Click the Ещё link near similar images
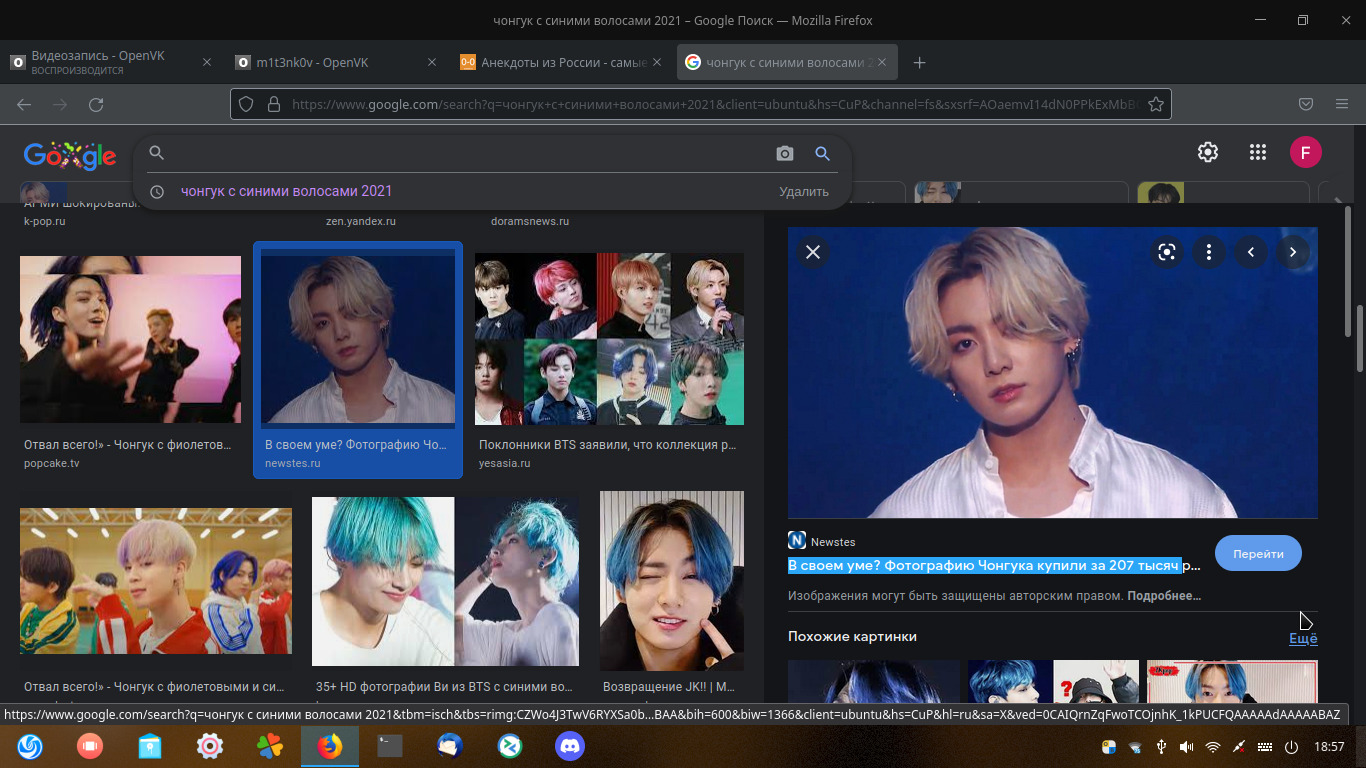The width and height of the screenshot is (1366, 768). (x=1302, y=638)
